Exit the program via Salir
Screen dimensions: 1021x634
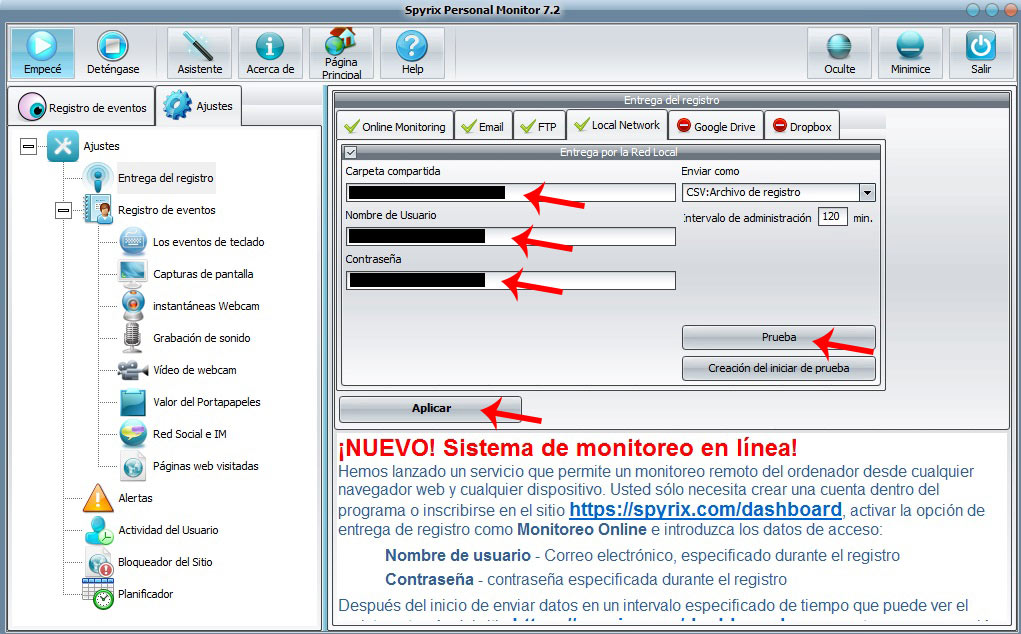981,53
